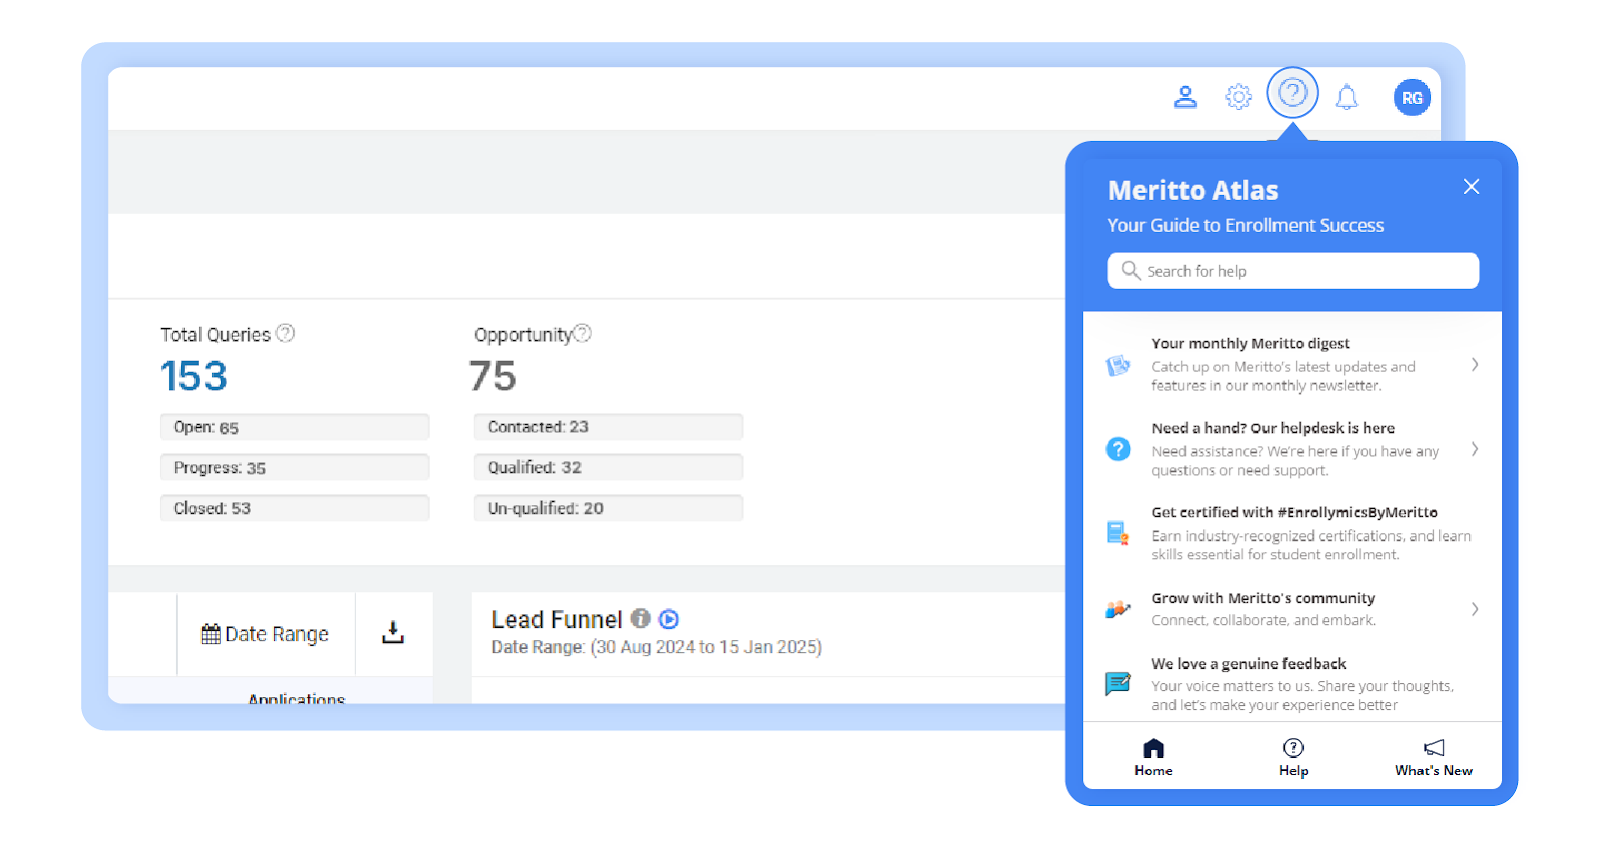Expand Grow with Meritto's community chevron
Viewport: 1600px width, 849px height.
(1475, 609)
